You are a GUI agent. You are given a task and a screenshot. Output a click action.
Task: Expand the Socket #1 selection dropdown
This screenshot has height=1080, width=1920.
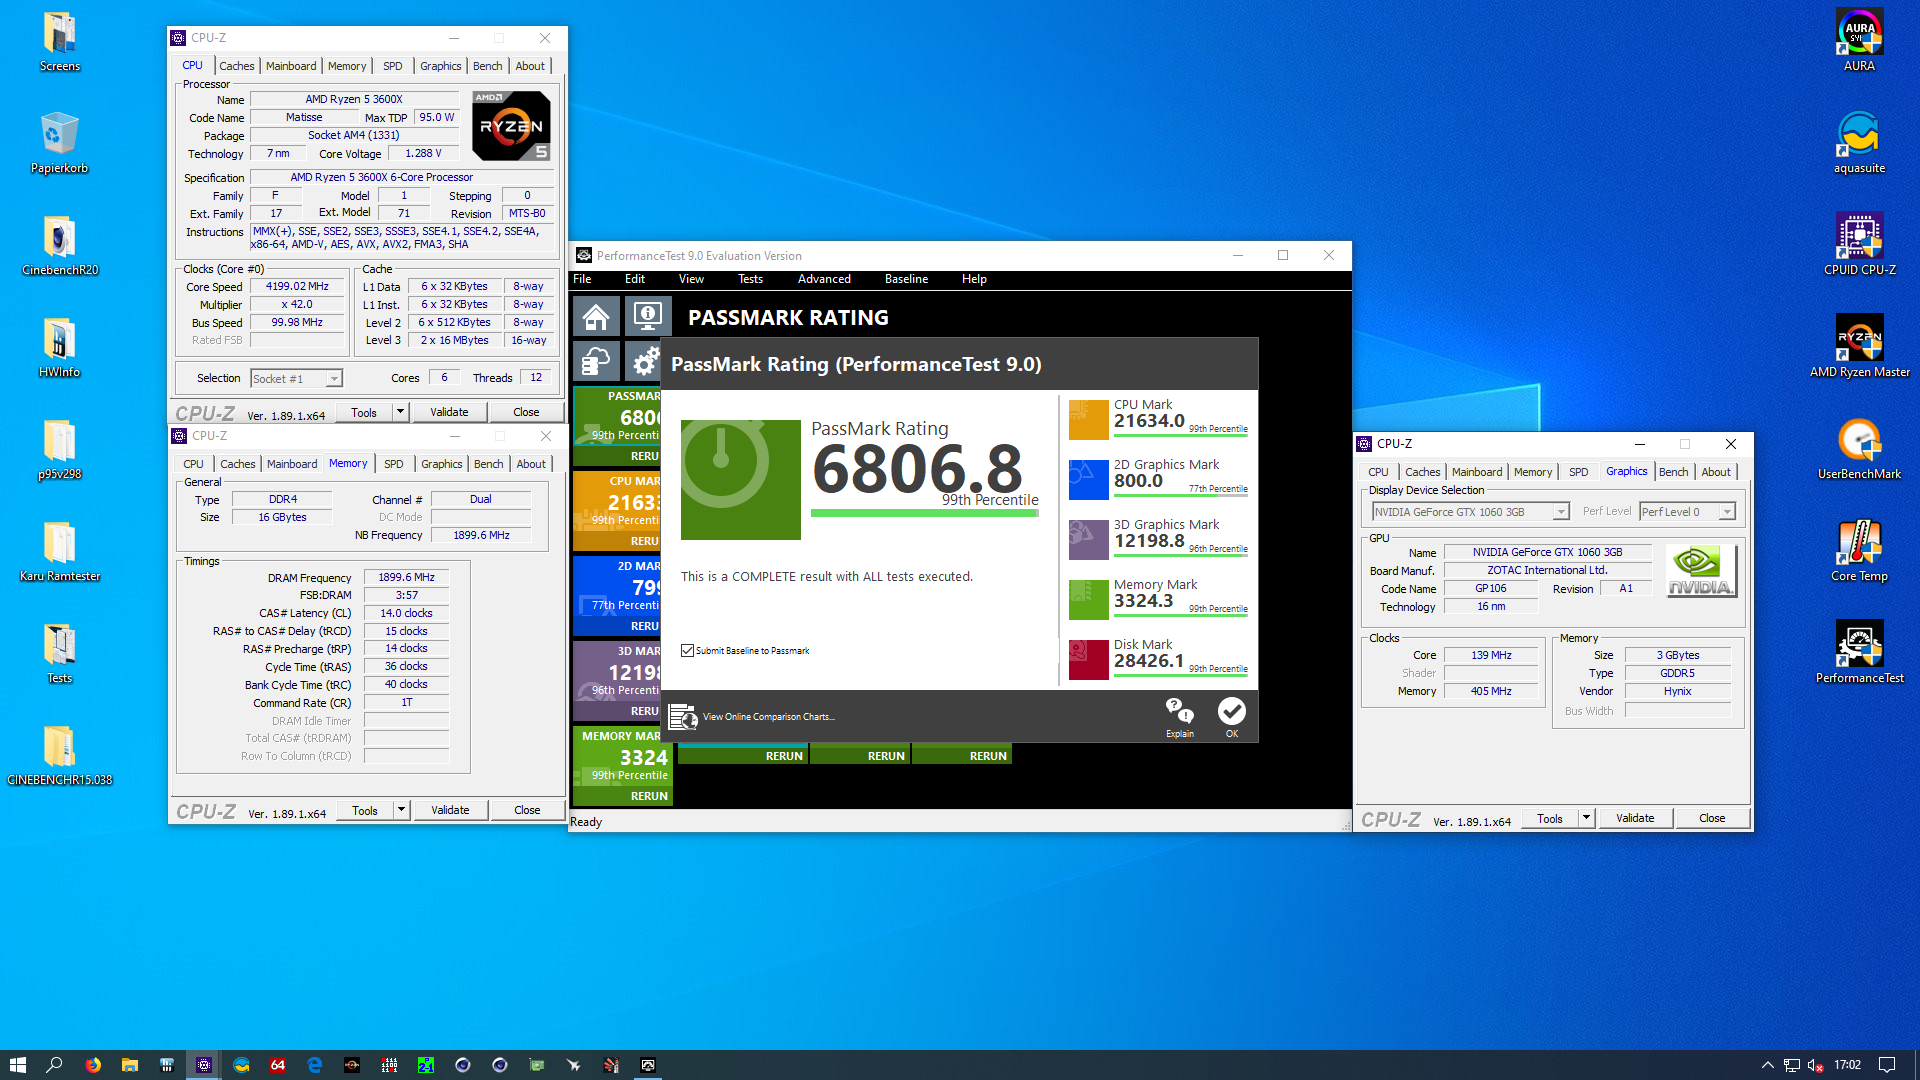(x=334, y=379)
